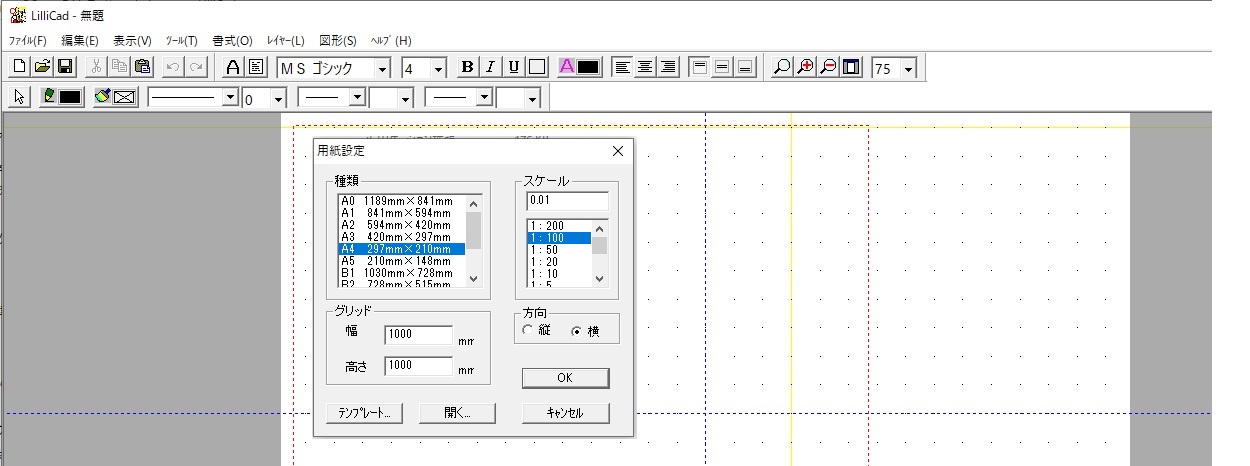
Task: Open the end arrow style dropdown
Action: tap(484, 97)
